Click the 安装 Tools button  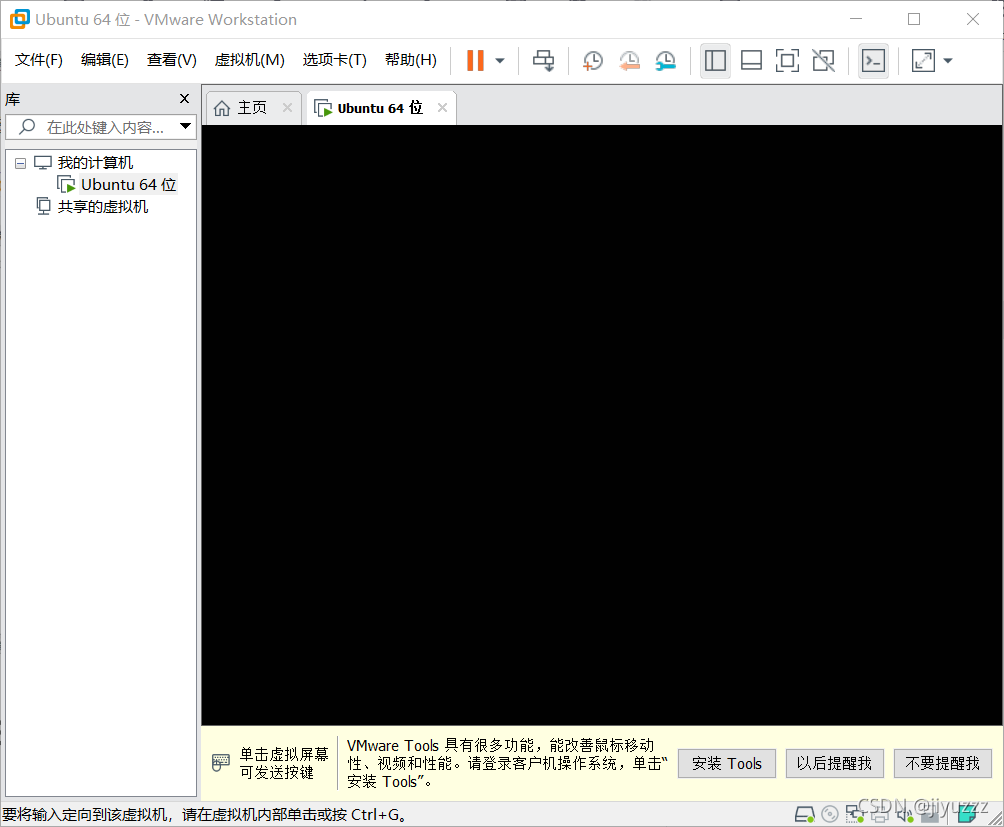[726, 763]
